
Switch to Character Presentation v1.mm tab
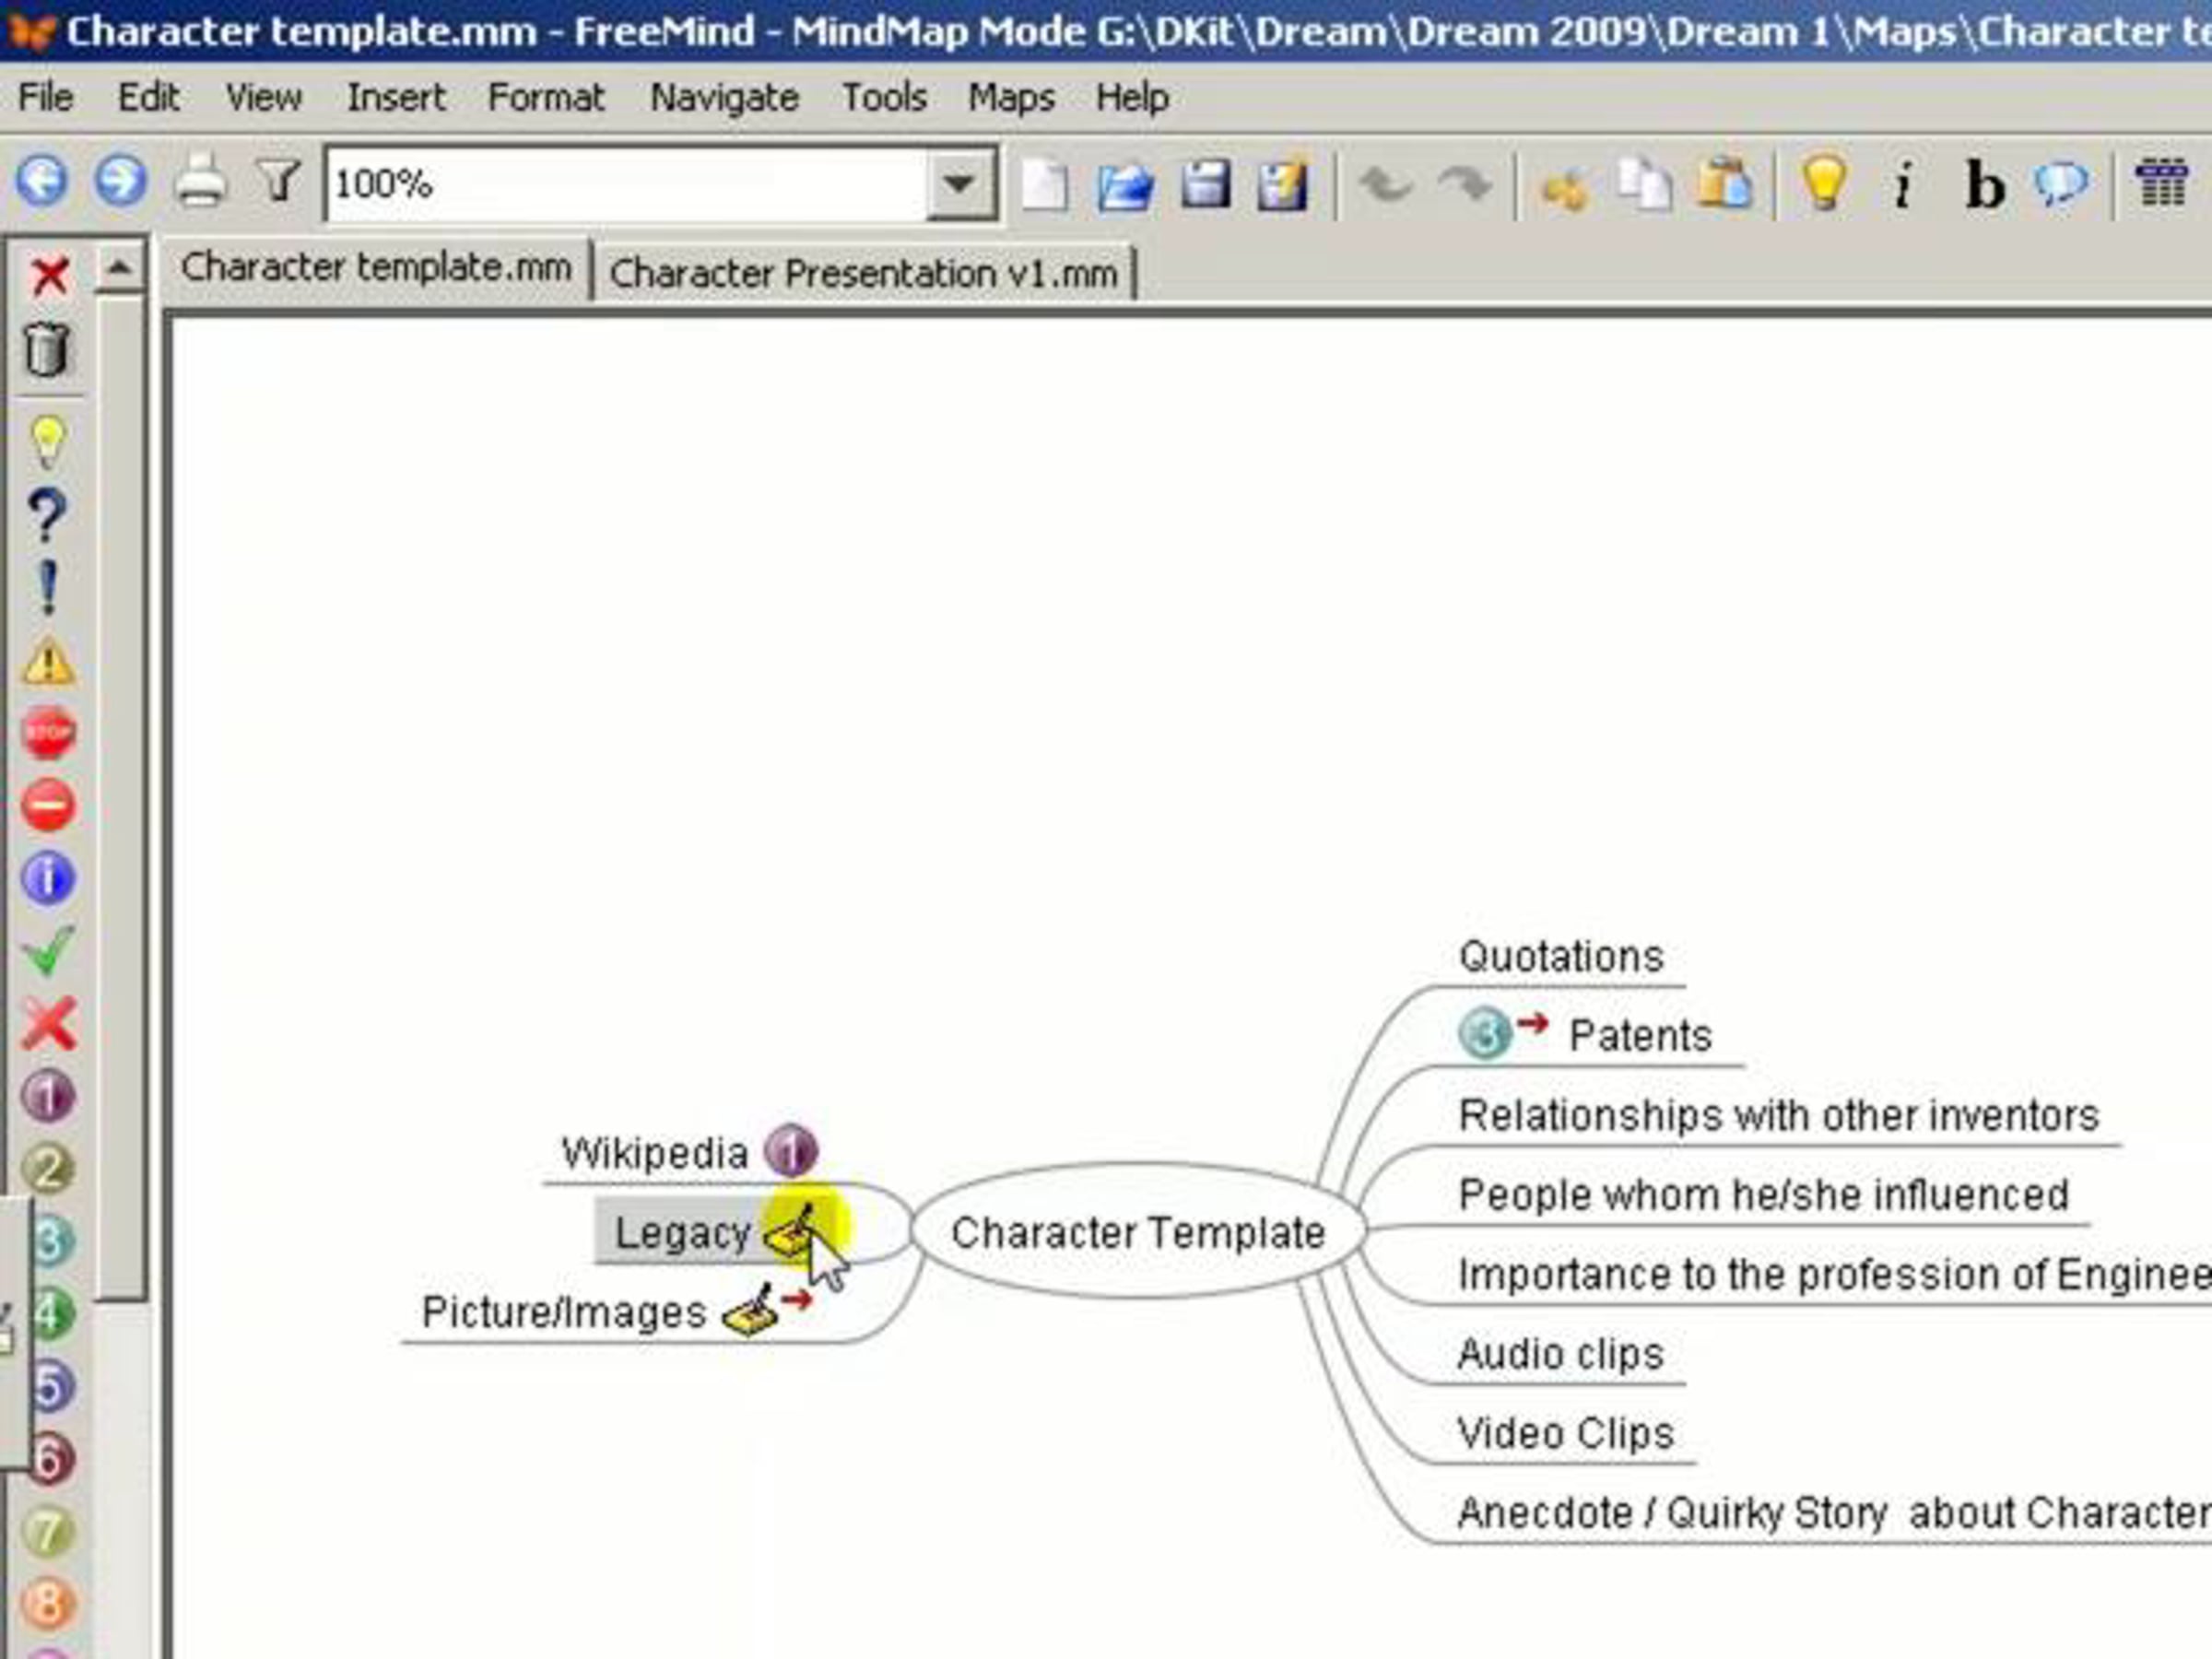863,273
